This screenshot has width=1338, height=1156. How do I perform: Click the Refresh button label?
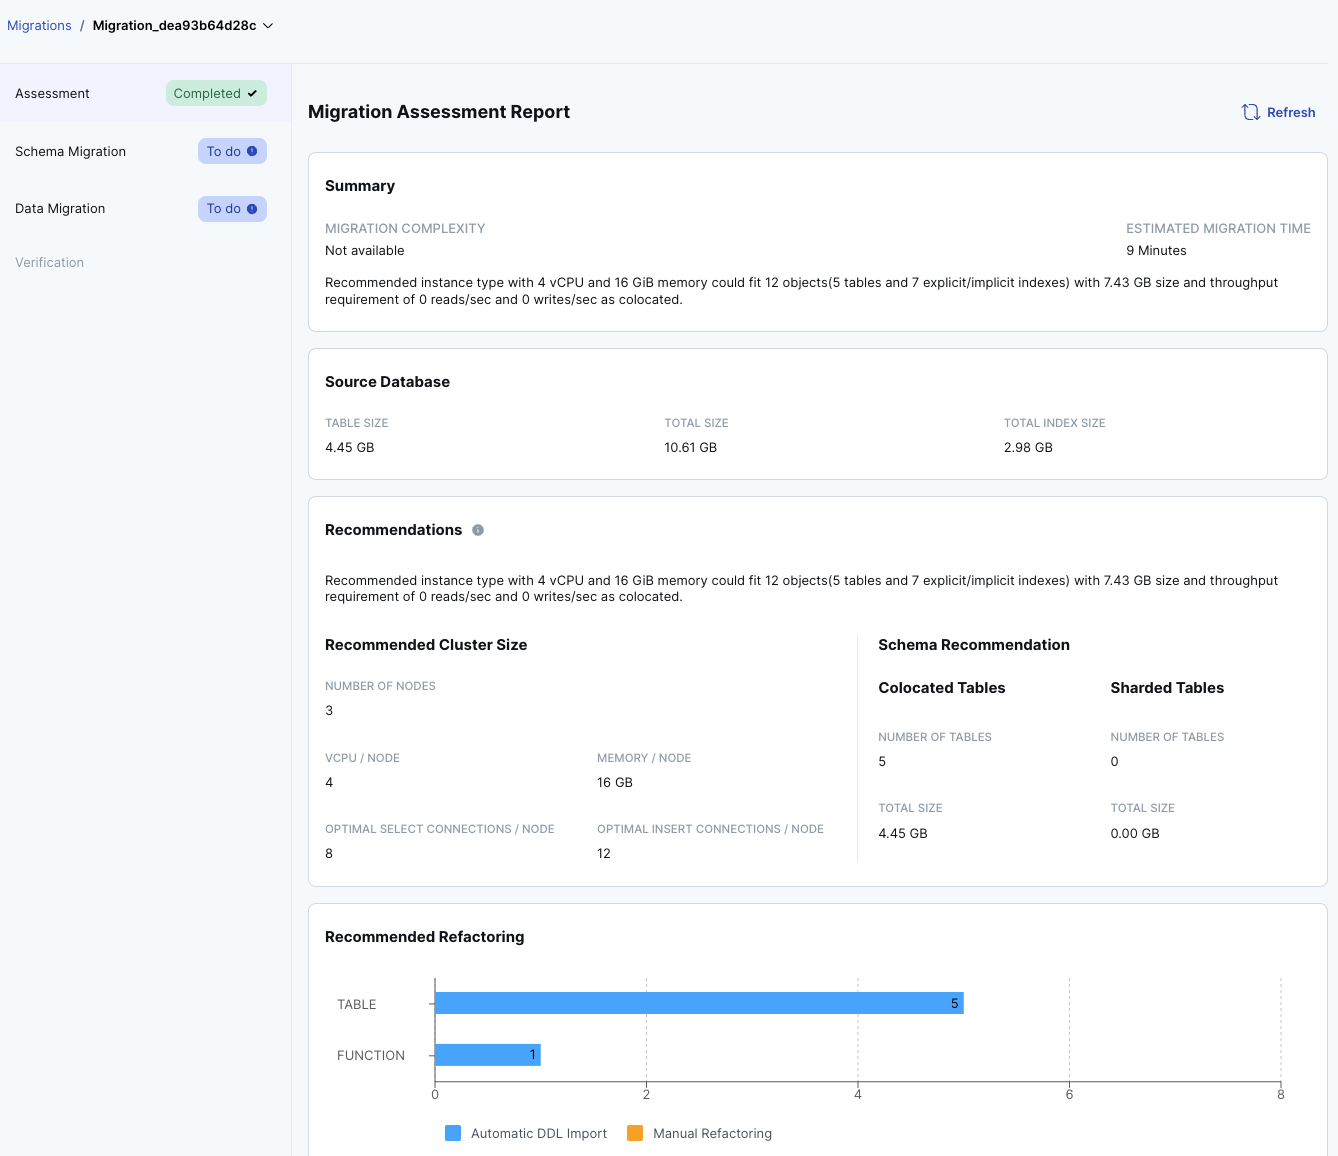coord(1289,112)
